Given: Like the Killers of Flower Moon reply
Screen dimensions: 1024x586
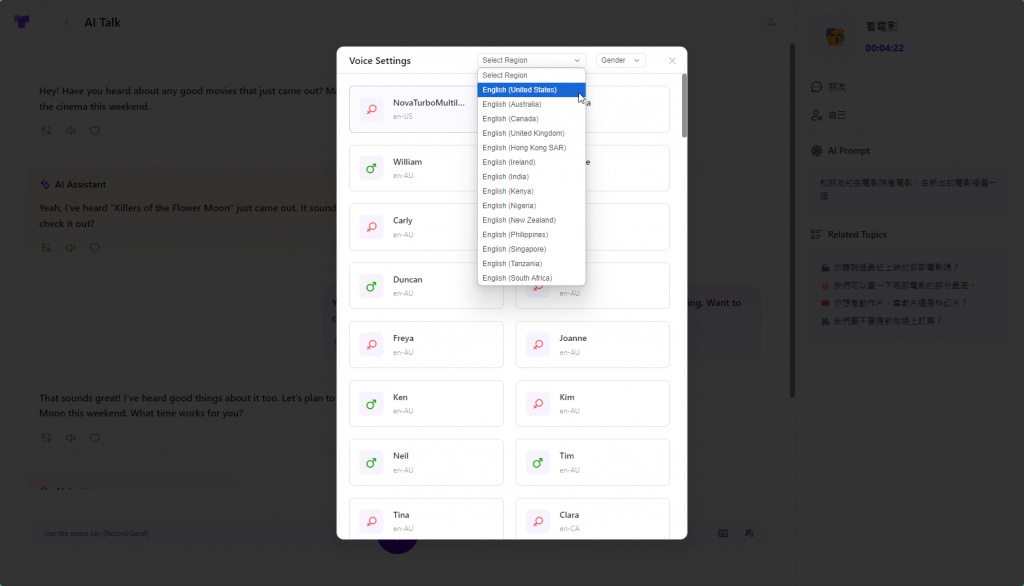Looking at the screenshot, I should 95,248.
